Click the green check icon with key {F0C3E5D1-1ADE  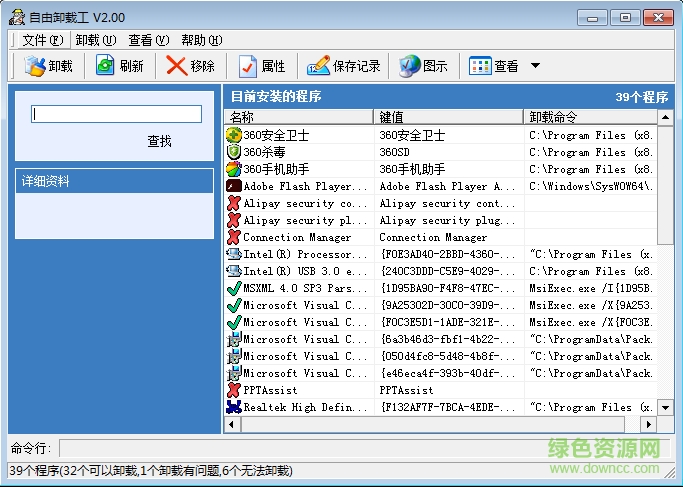[234, 322]
